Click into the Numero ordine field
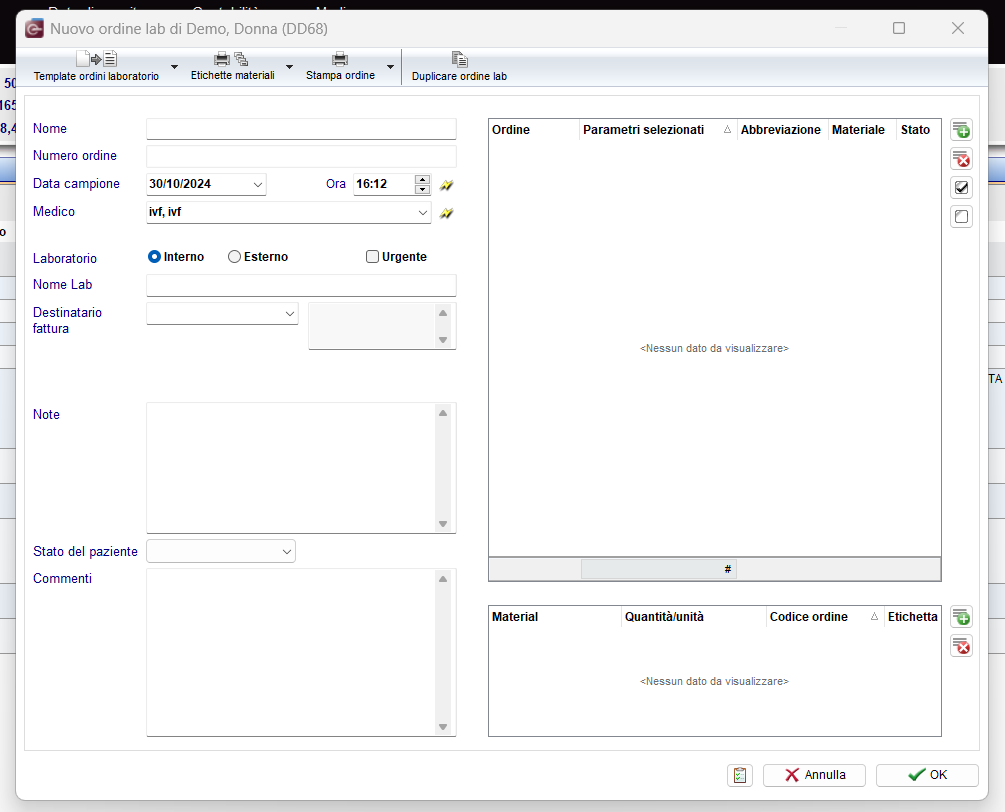The width and height of the screenshot is (1005, 812). coord(301,156)
